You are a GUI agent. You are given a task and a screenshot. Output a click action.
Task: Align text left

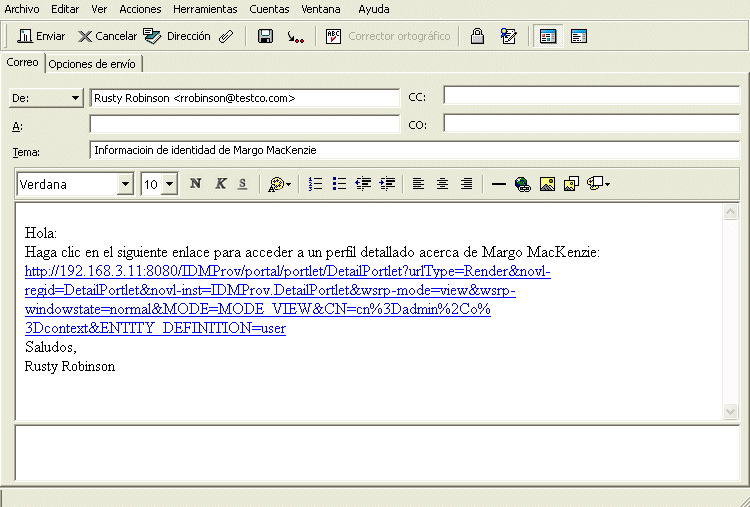point(419,184)
